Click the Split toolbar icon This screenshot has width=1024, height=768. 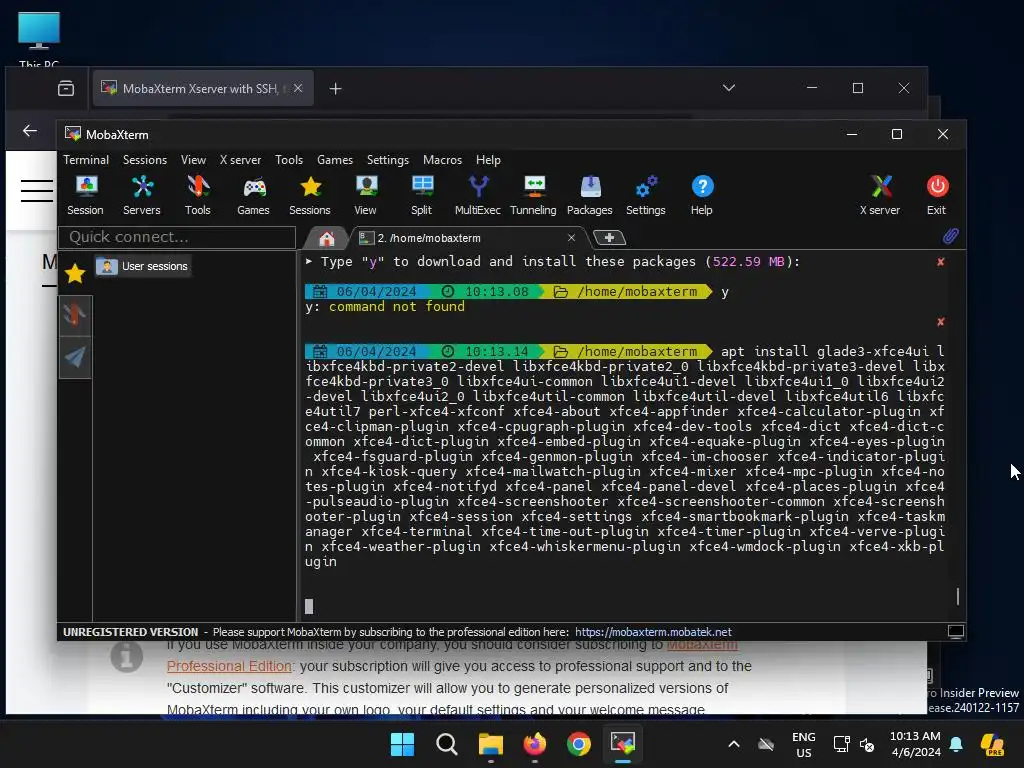422,195
